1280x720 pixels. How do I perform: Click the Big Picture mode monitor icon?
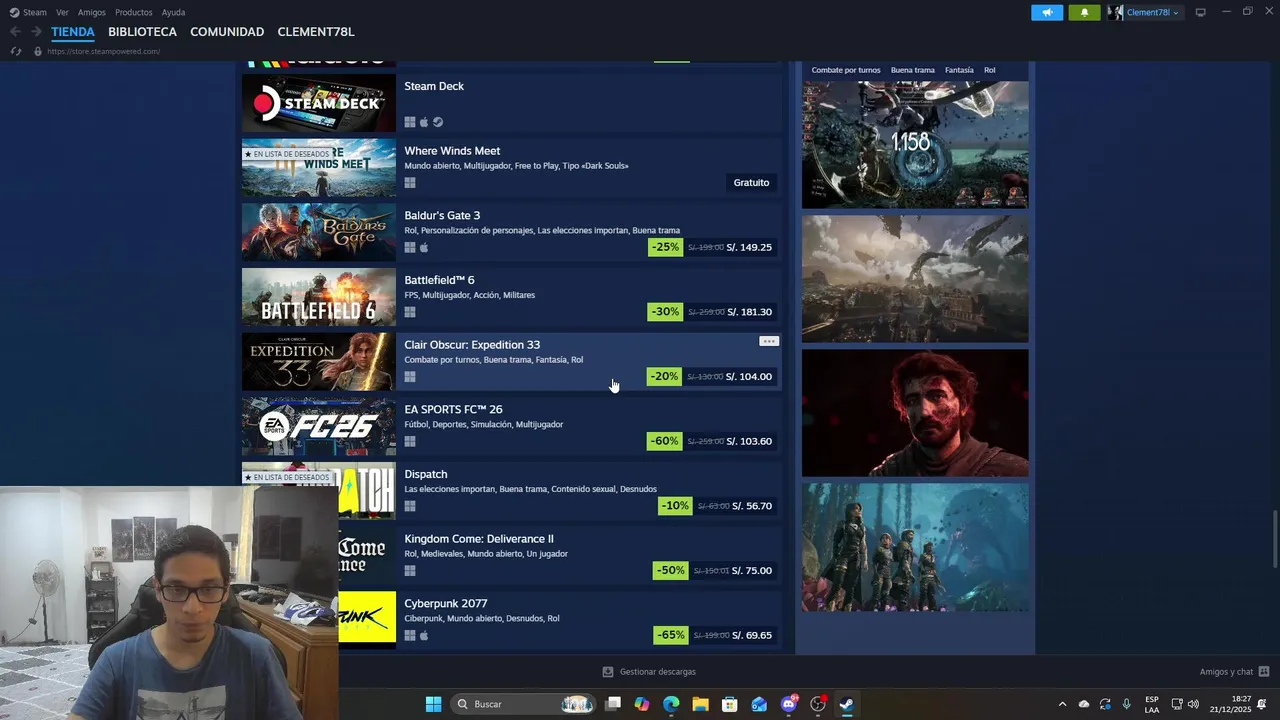point(1201,12)
